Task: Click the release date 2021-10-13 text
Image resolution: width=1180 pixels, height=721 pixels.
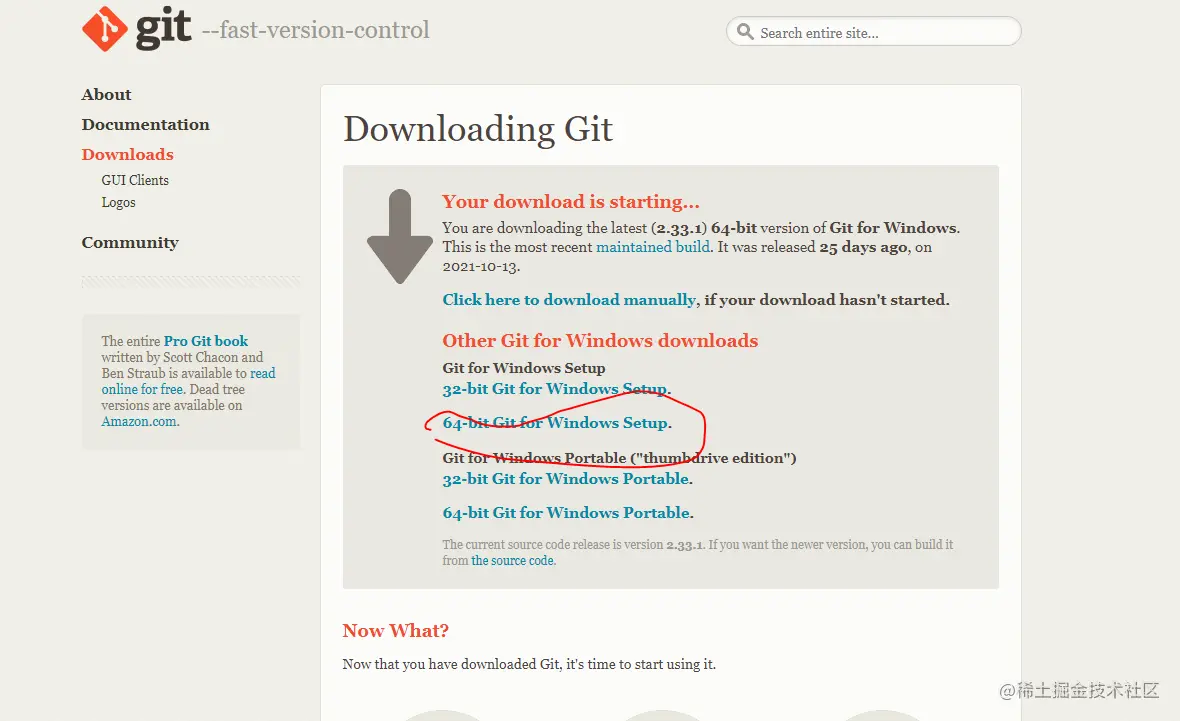Action: (481, 266)
